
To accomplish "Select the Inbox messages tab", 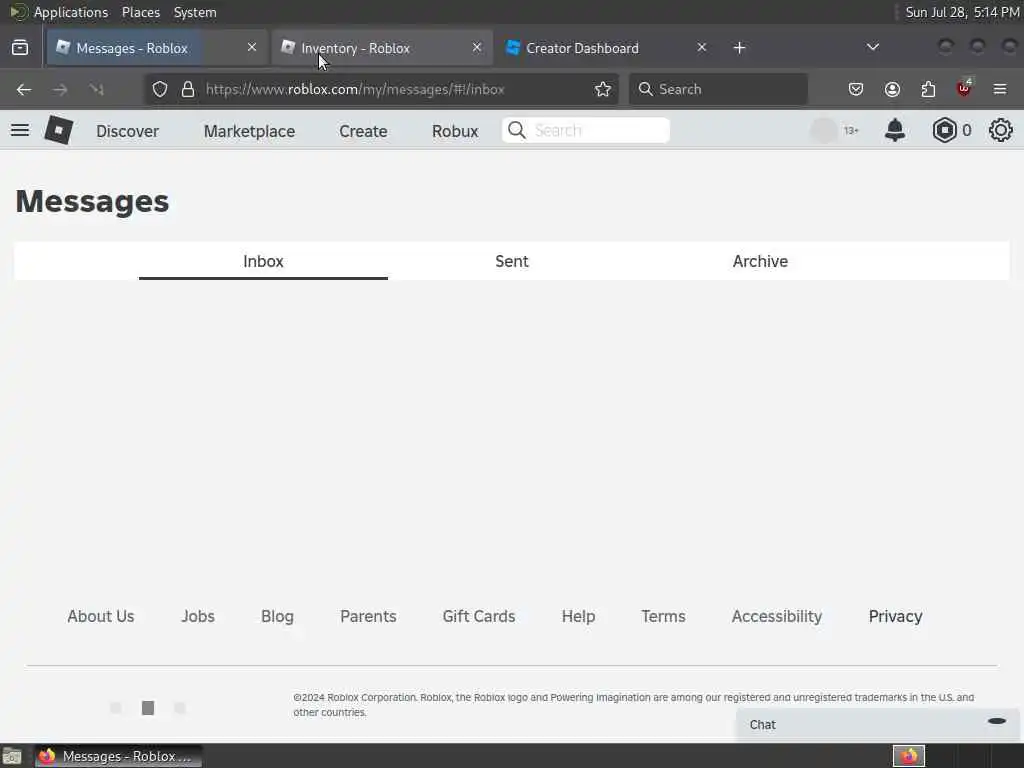I will [x=263, y=261].
